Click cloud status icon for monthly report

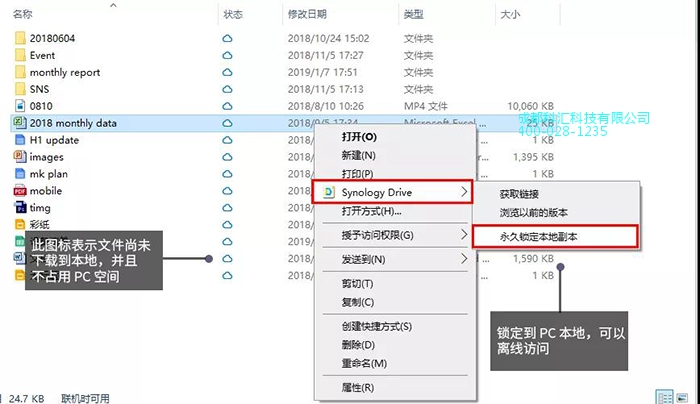click(227, 72)
